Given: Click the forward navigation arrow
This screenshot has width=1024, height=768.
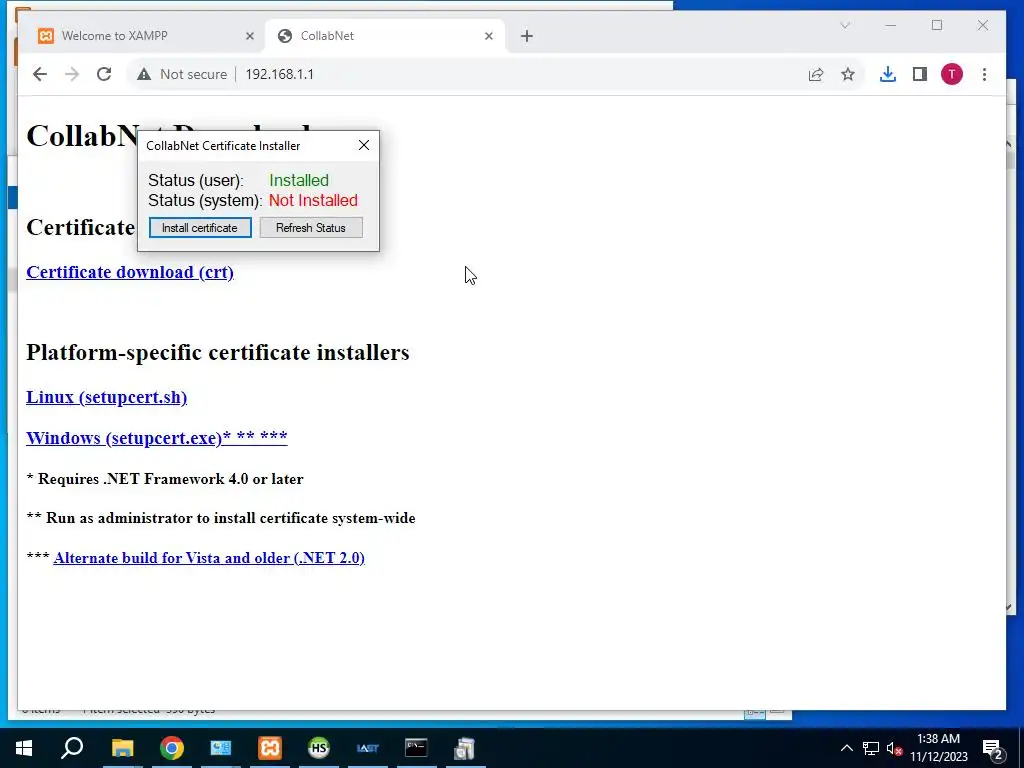Looking at the screenshot, I should 72,74.
